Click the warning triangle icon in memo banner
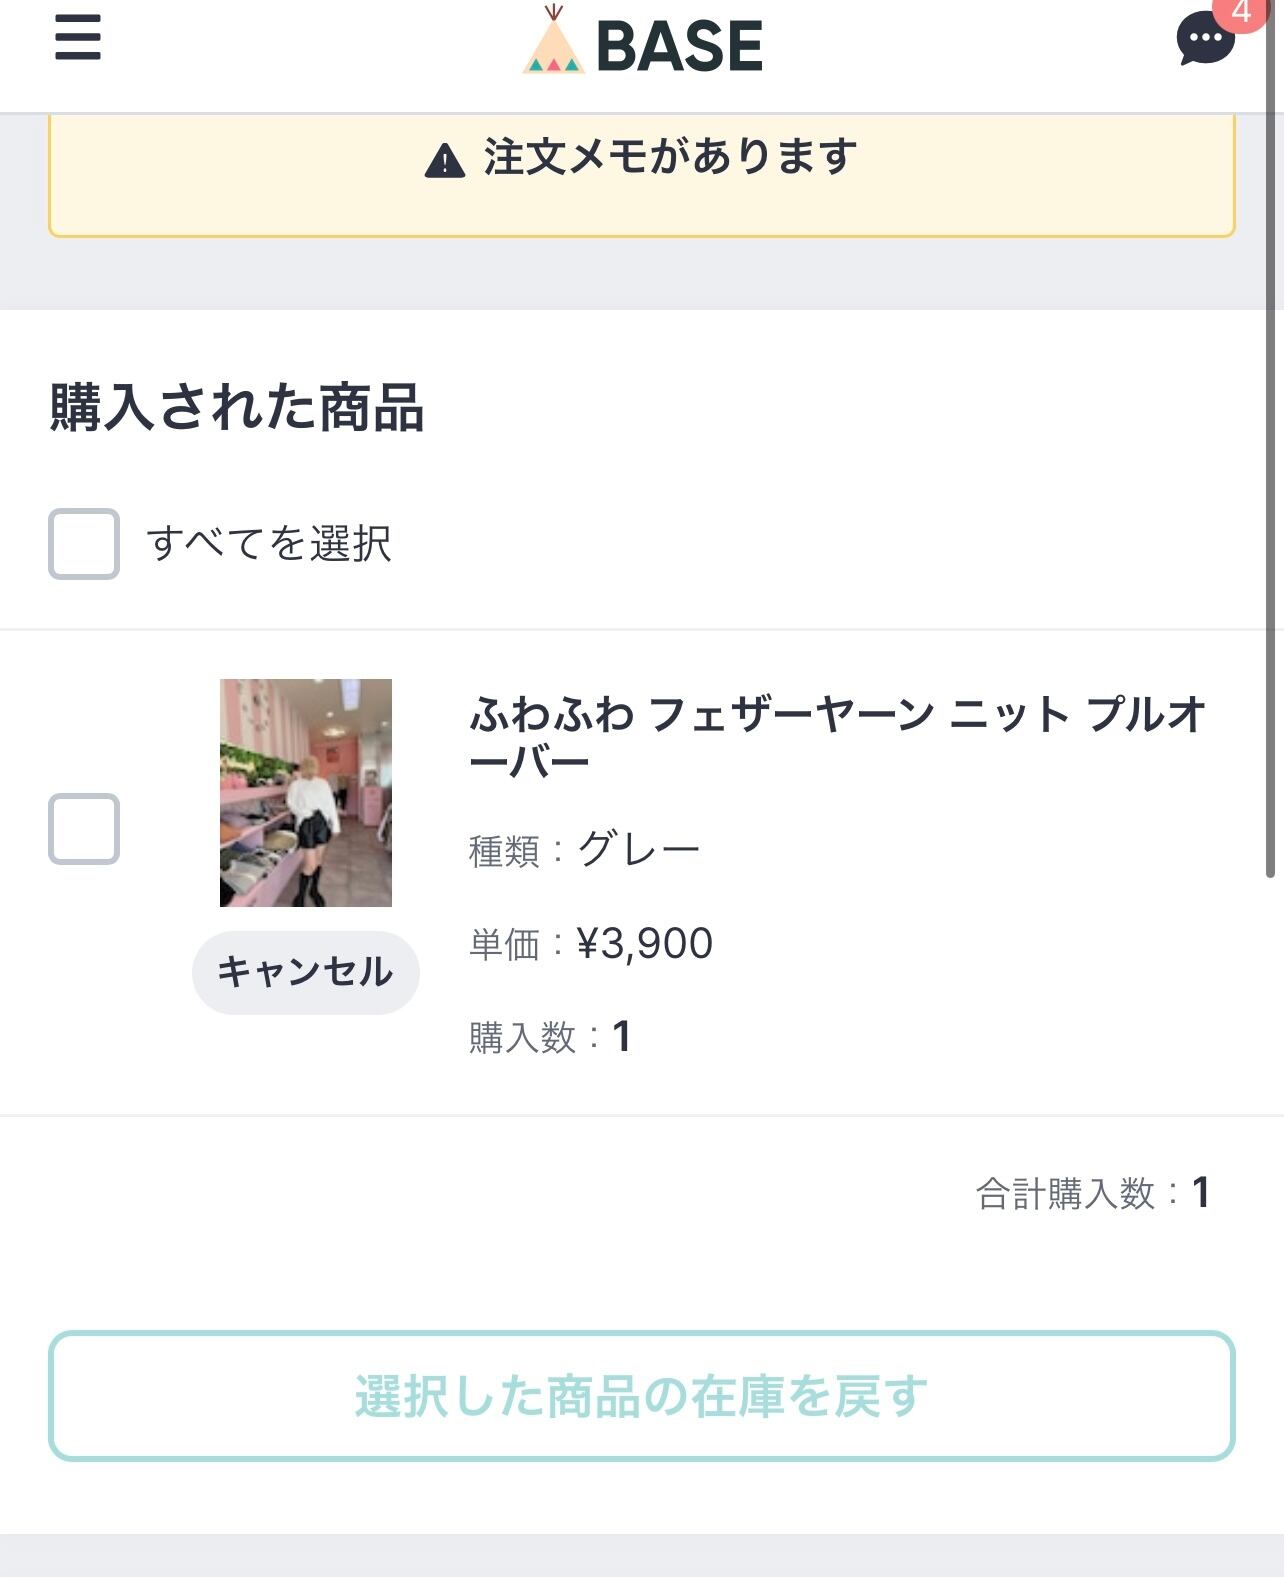Viewport: 1284px width, 1577px height. click(445, 160)
